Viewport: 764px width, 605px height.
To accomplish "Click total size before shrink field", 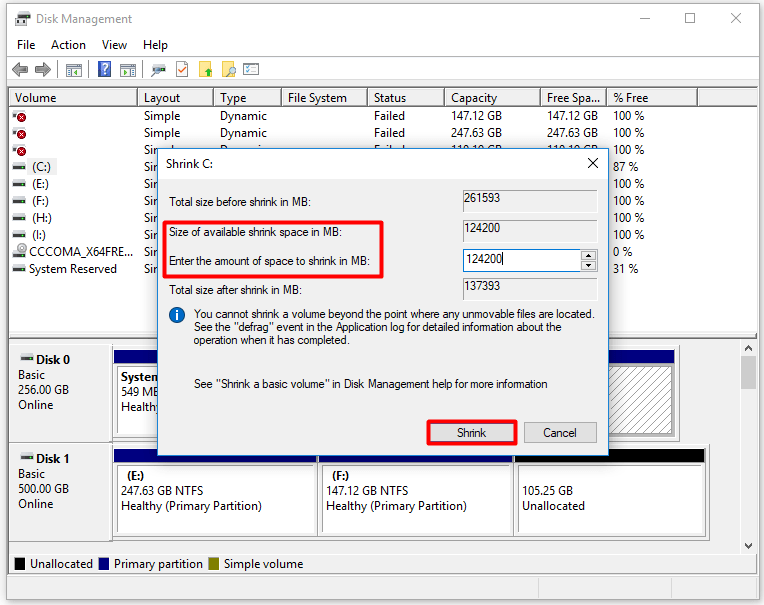I will (530, 201).
